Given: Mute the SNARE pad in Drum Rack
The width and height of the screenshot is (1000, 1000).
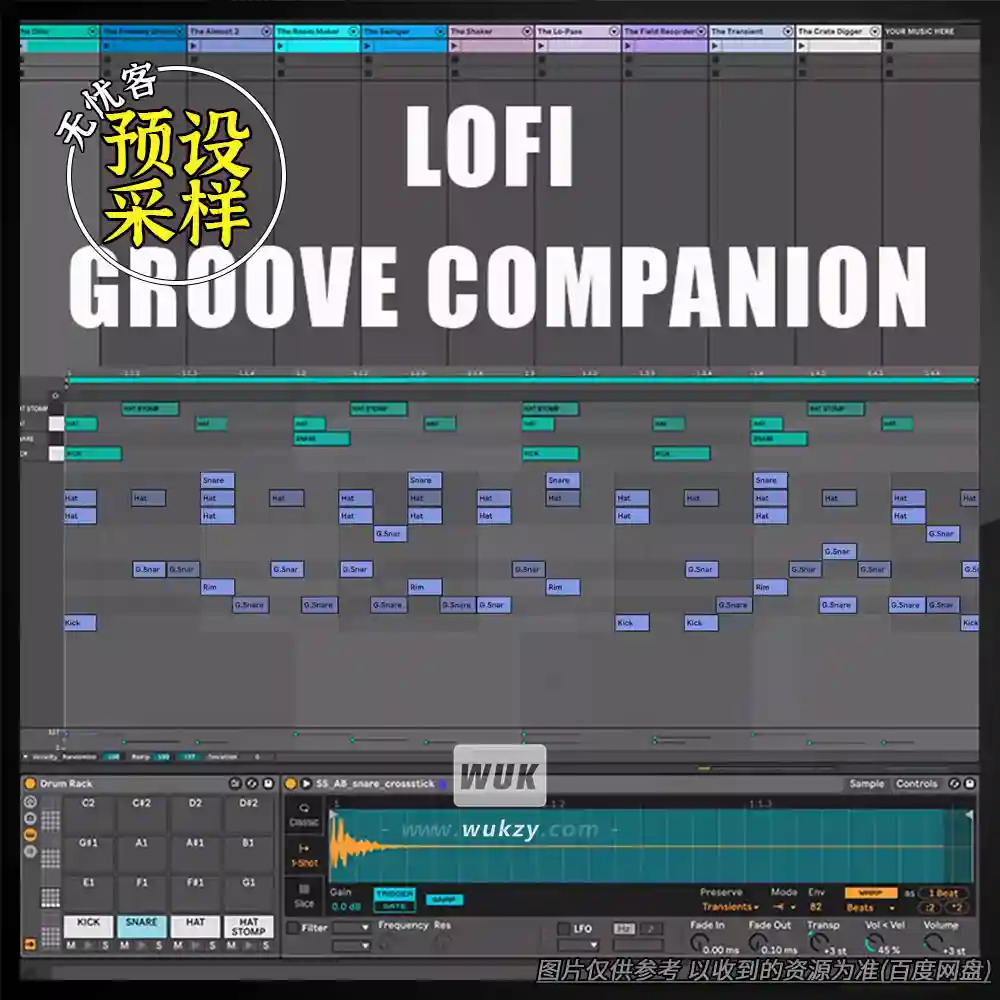Looking at the screenshot, I should (123, 945).
